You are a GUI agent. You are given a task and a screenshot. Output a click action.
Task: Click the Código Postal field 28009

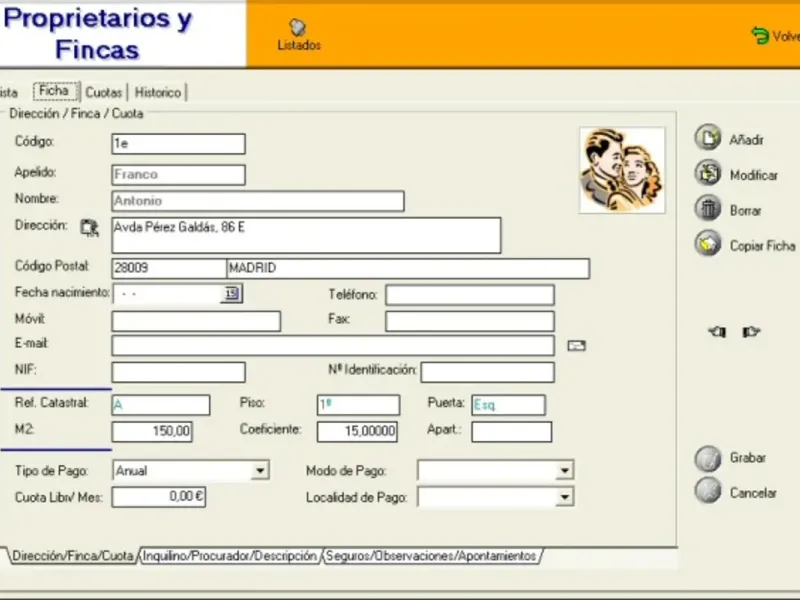[x=169, y=268]
